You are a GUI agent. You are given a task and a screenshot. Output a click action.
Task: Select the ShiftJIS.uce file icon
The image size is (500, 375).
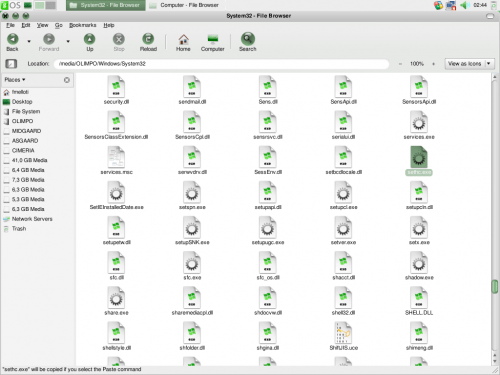[x=343, y=333]
